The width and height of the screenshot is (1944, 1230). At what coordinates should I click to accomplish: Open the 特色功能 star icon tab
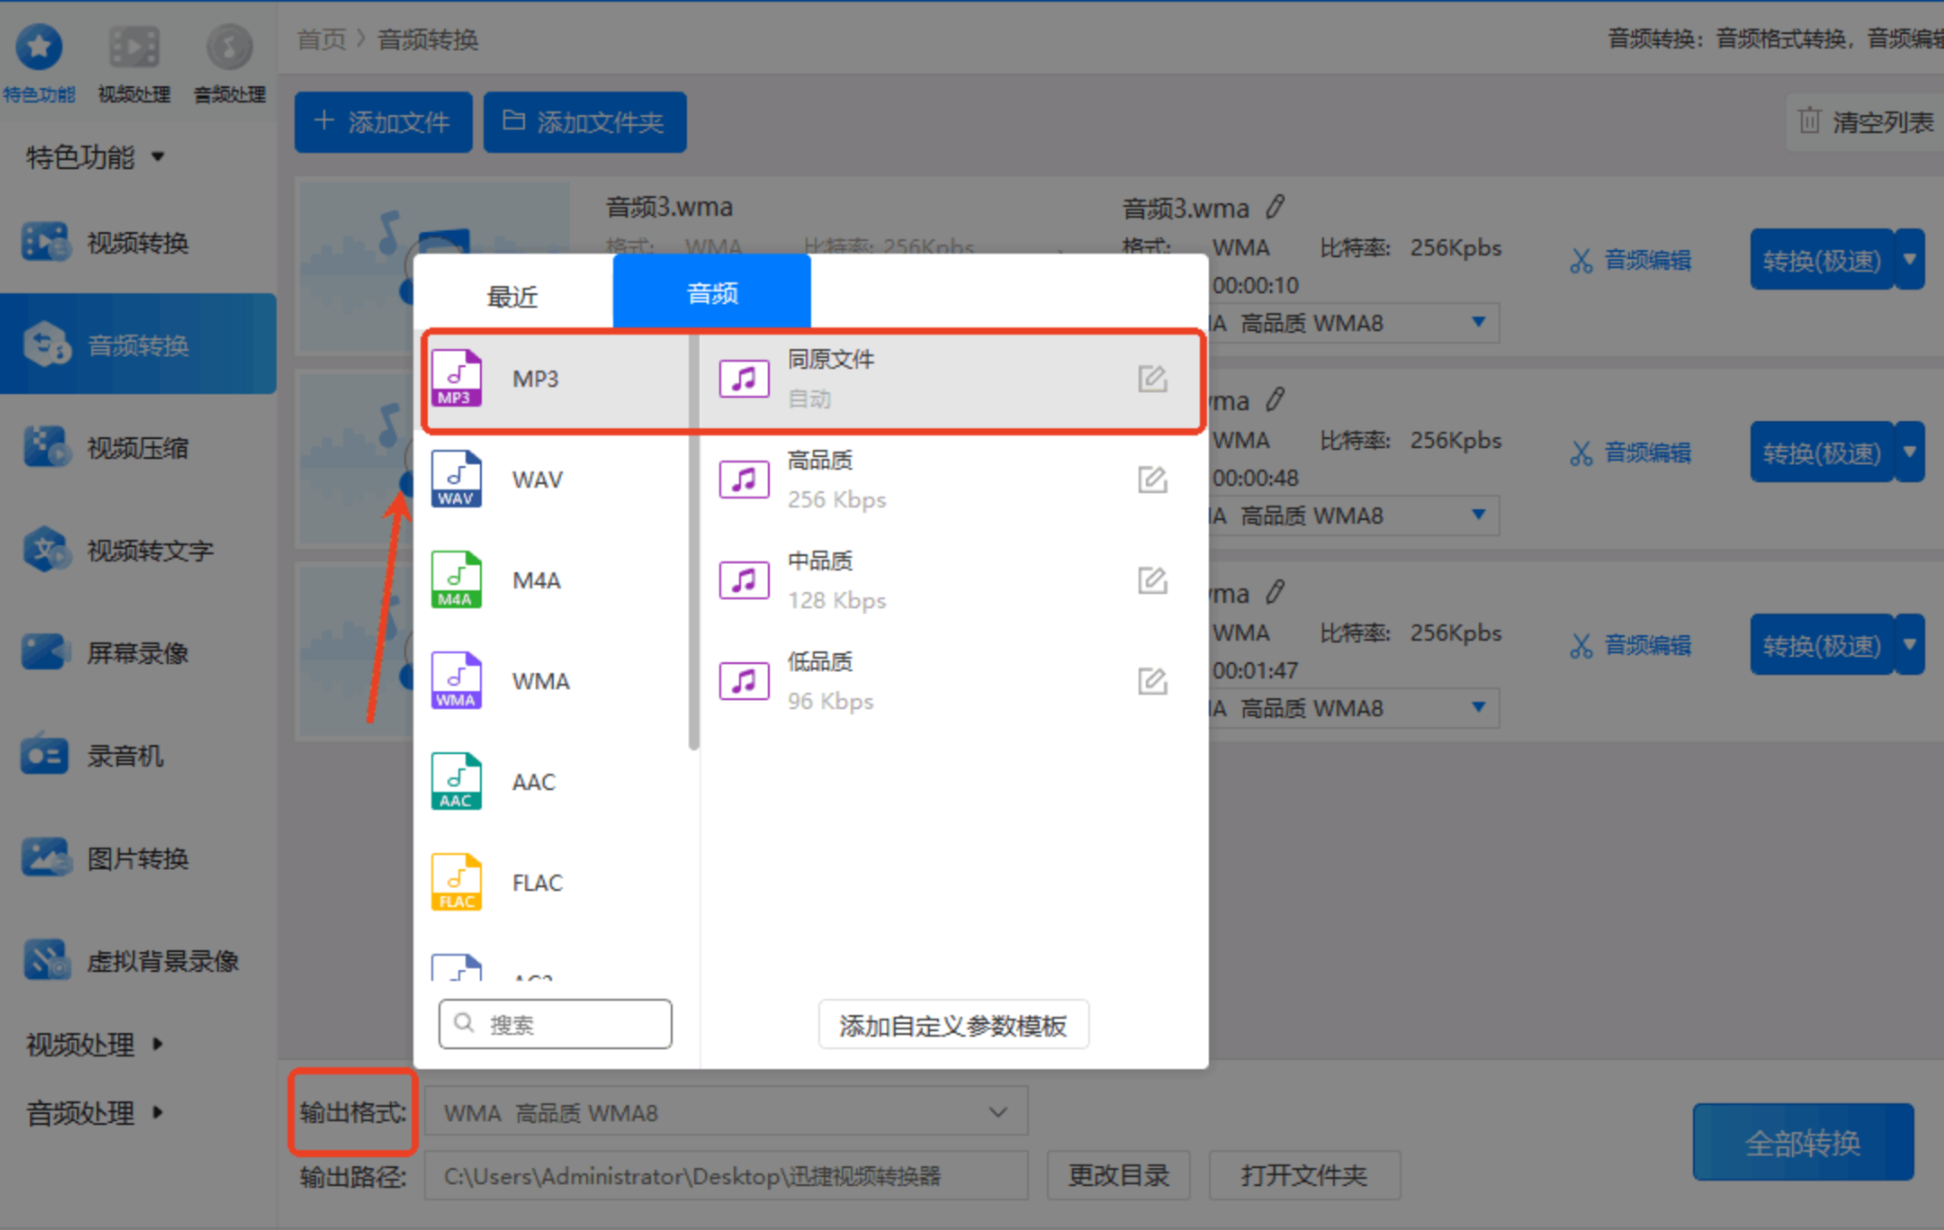(39, 62)
